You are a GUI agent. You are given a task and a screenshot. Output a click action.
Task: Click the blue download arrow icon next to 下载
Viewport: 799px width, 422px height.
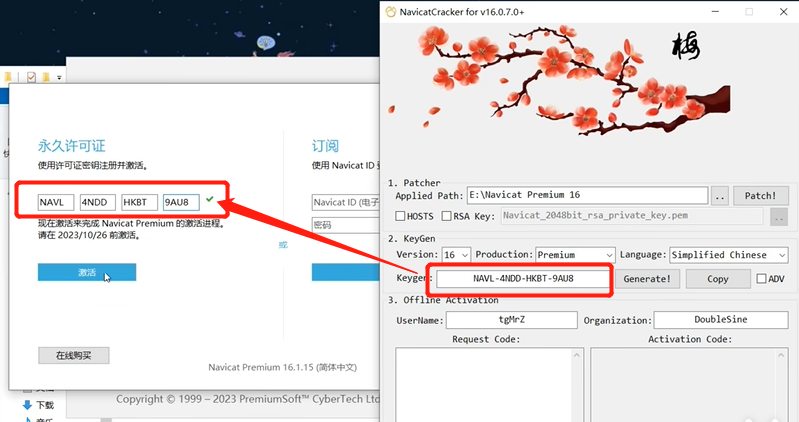(x=28, y=405)
